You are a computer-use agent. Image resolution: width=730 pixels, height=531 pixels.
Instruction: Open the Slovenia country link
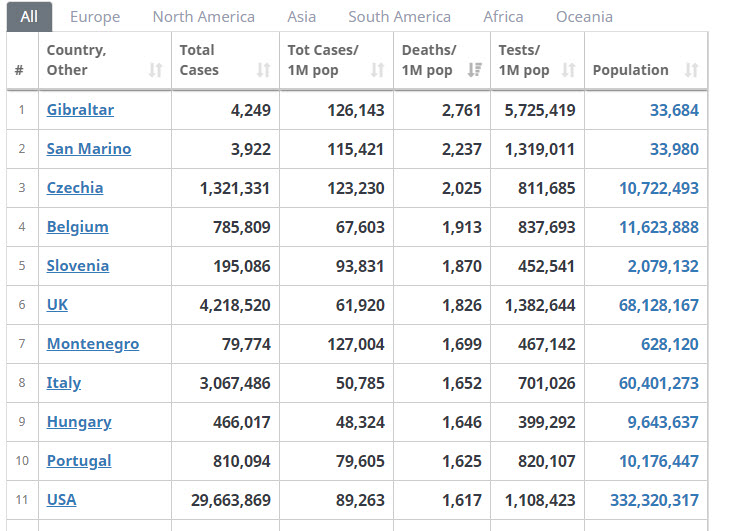coord(78,266)
